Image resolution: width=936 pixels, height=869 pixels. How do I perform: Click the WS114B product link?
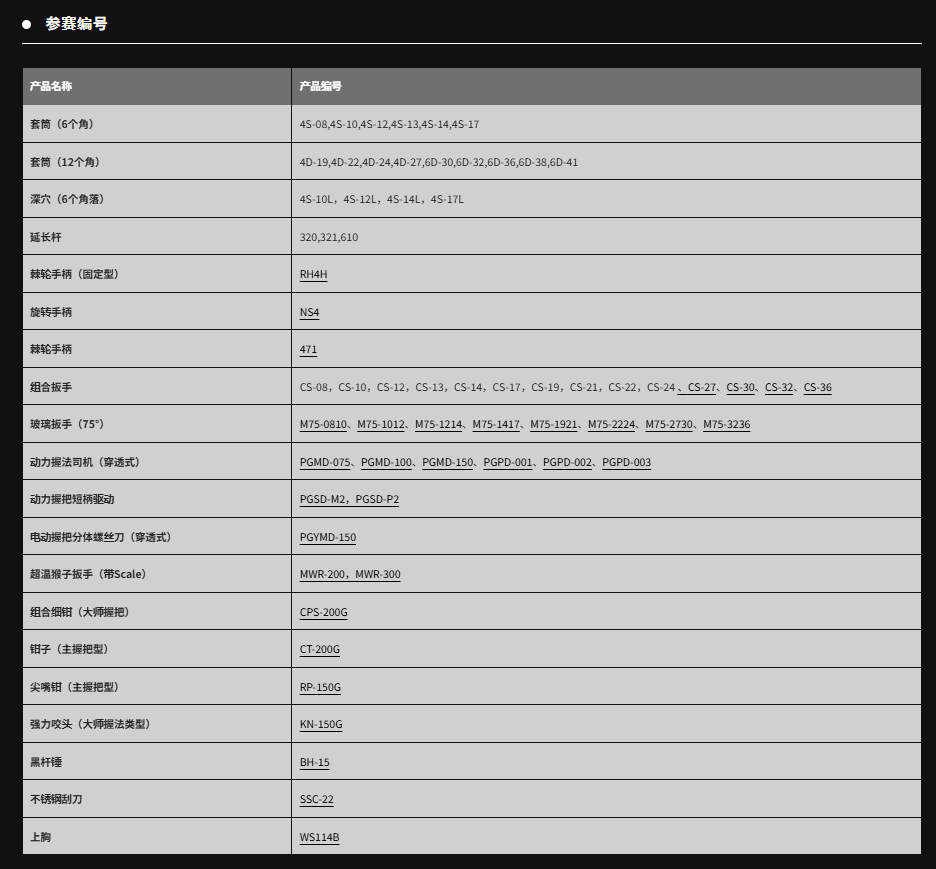[x=319, y=837]
